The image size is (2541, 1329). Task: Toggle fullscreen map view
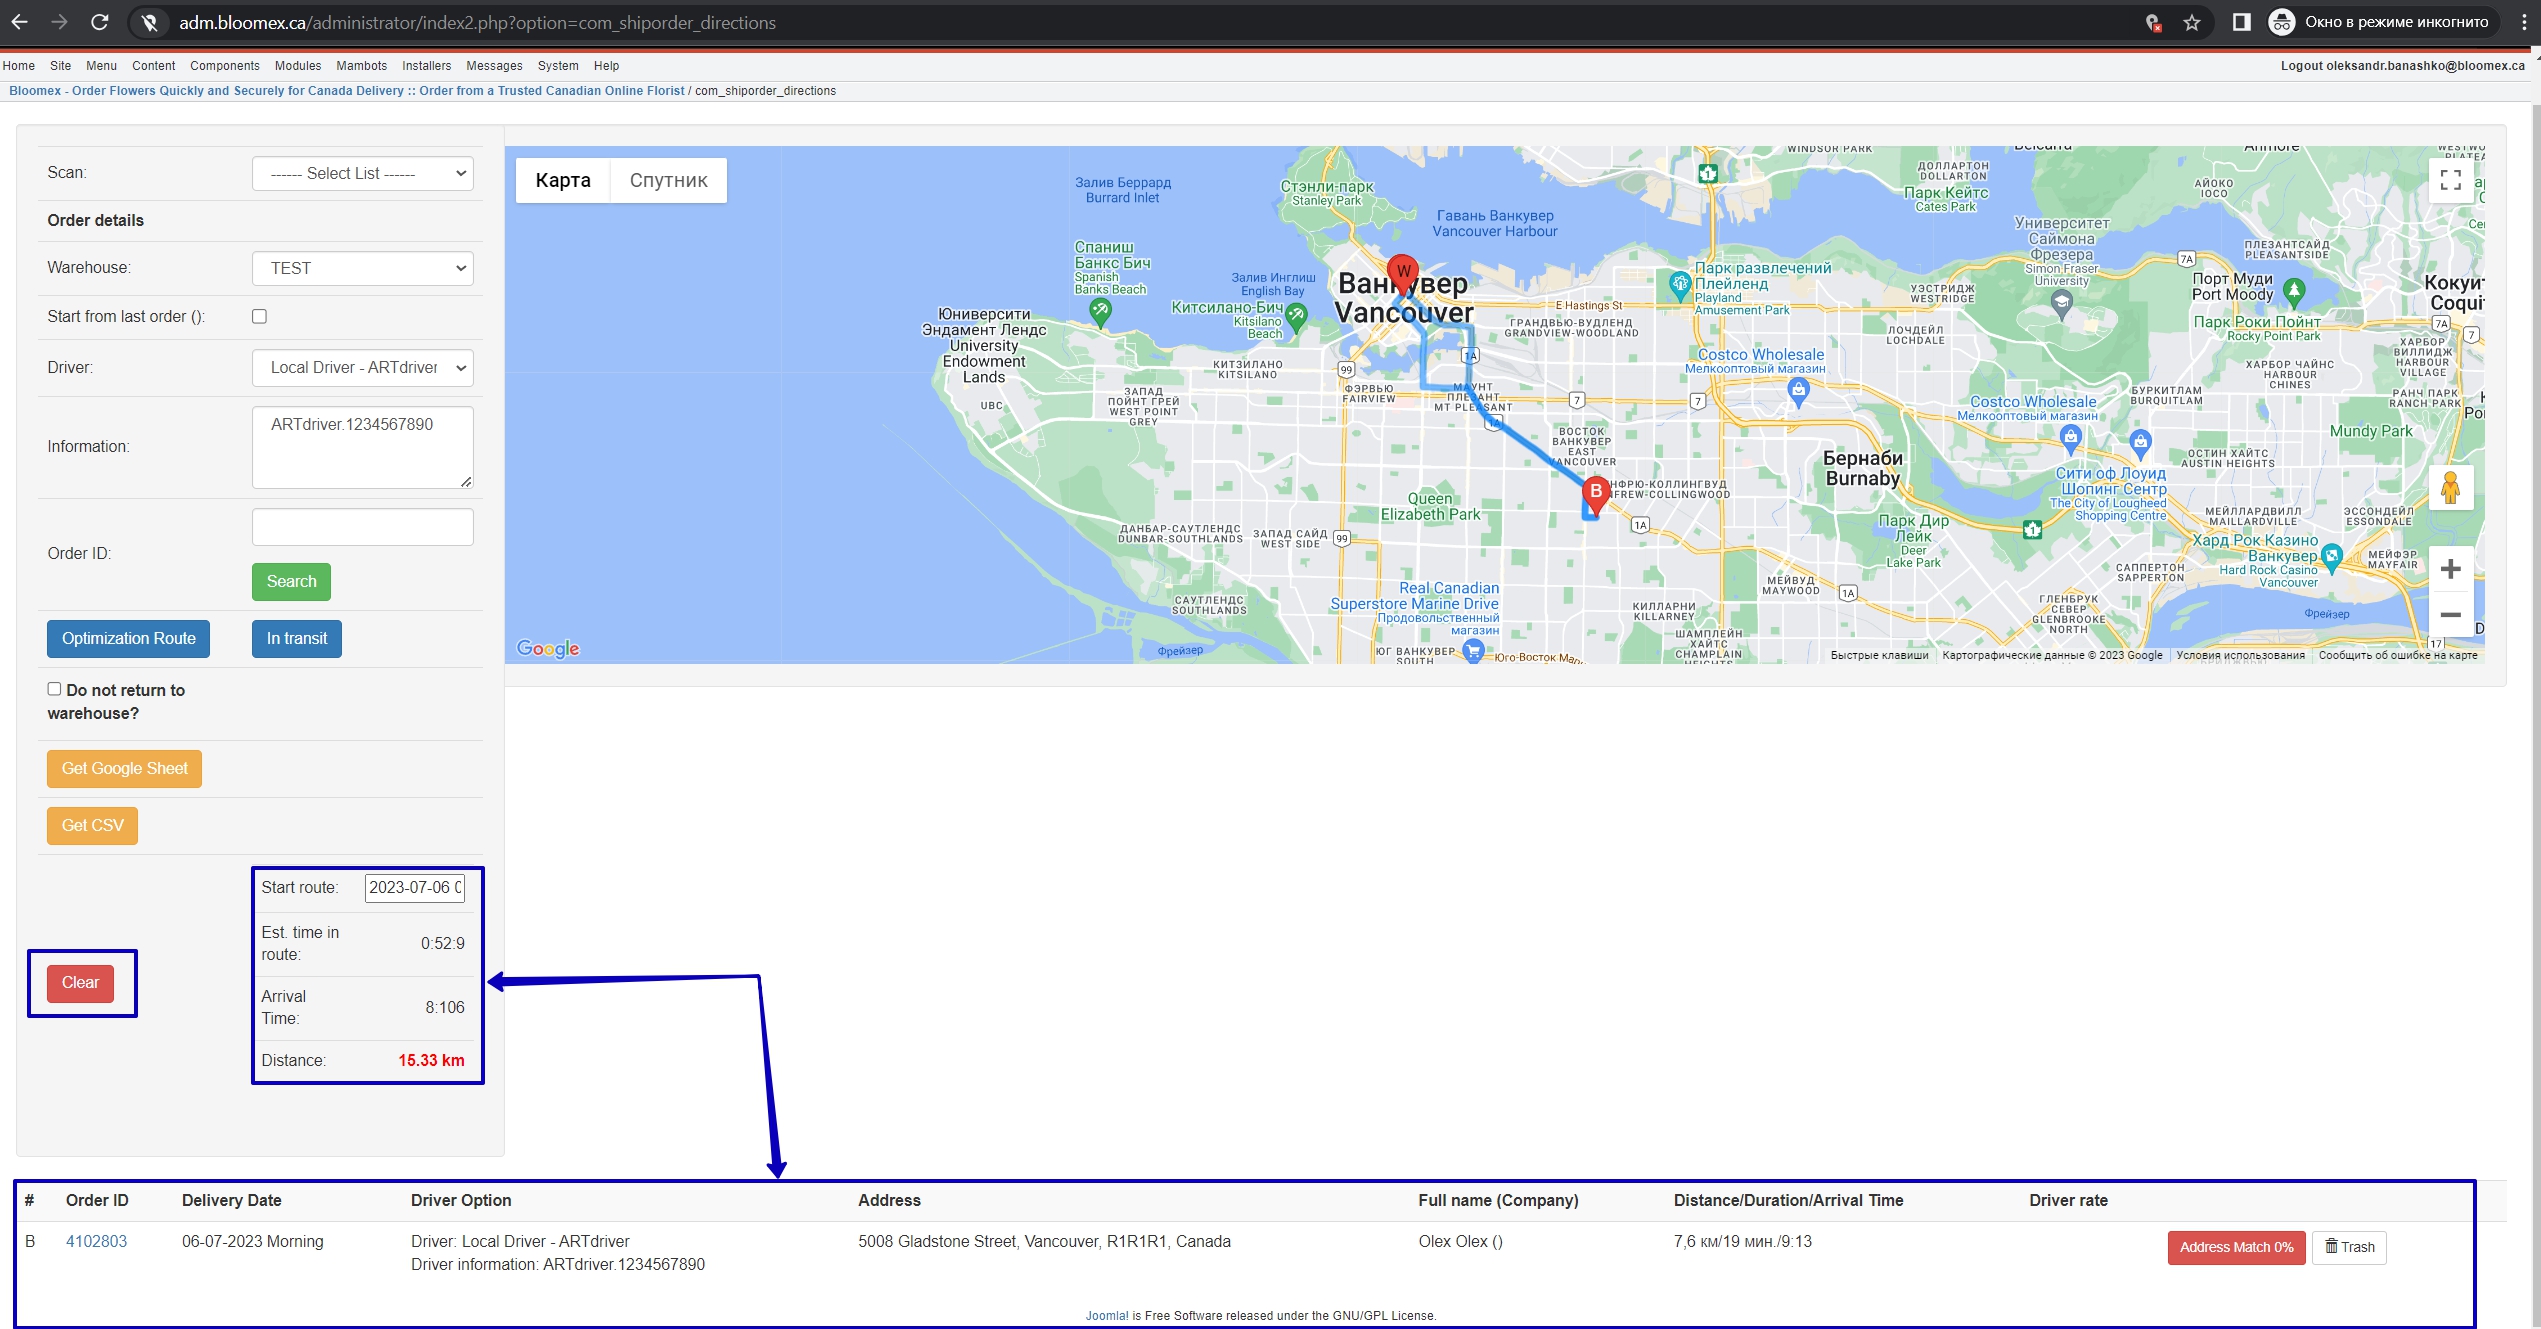tap(2450, 180)
